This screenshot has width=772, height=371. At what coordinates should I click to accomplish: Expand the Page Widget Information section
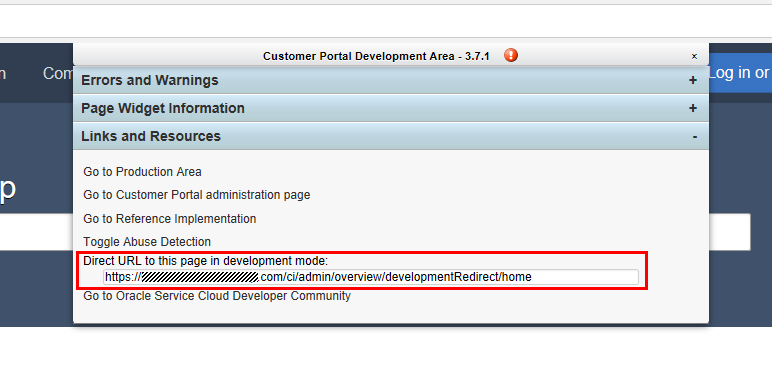point(391,108)
